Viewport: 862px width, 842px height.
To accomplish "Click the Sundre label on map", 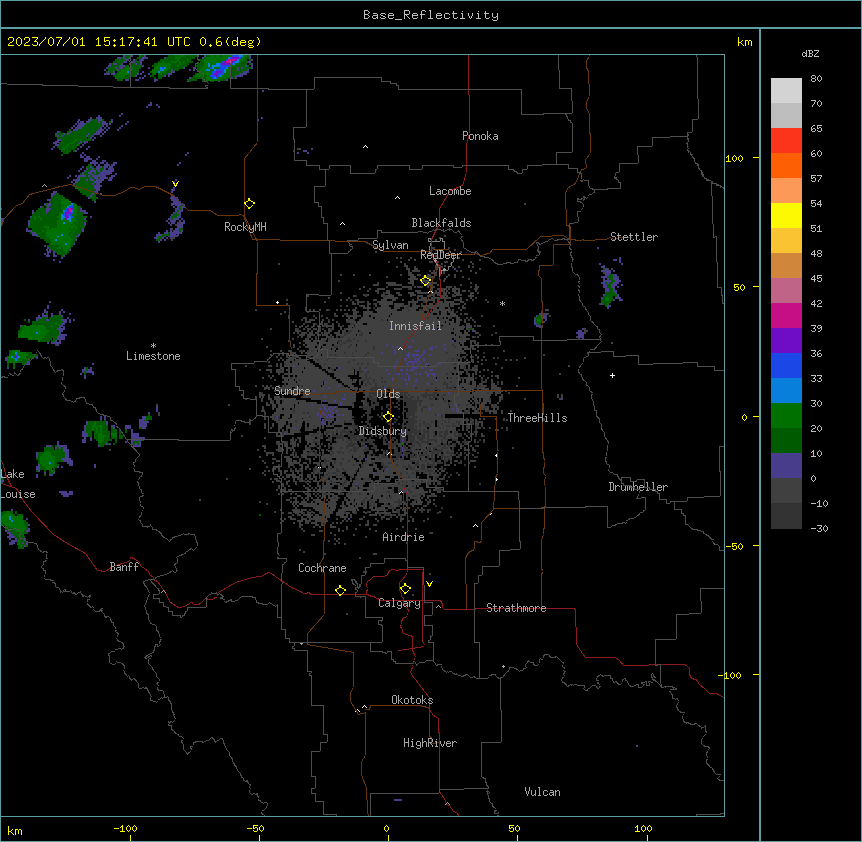I will tap(292, 391).
